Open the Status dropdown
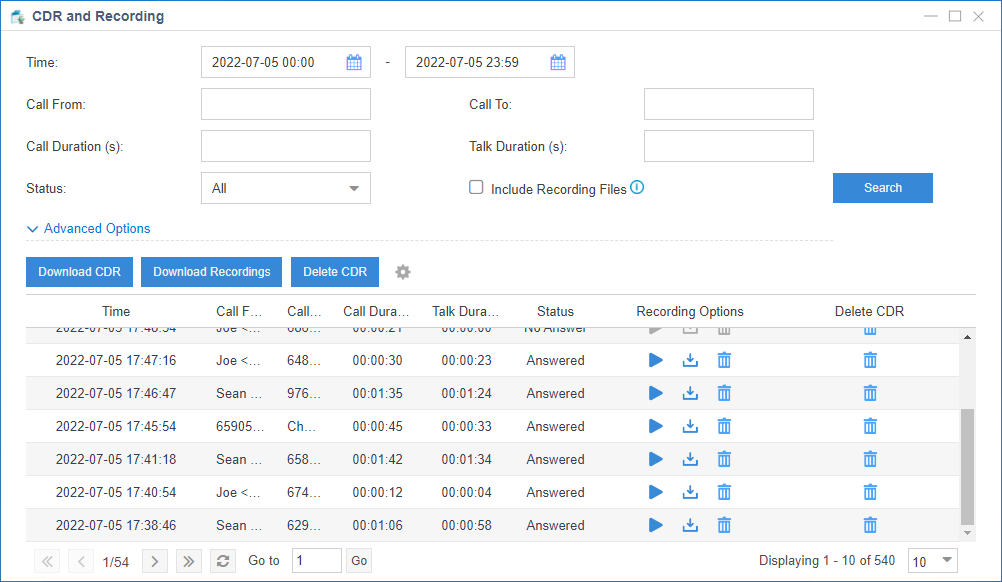Screen dimensions: 1002x582 [285, 188]
